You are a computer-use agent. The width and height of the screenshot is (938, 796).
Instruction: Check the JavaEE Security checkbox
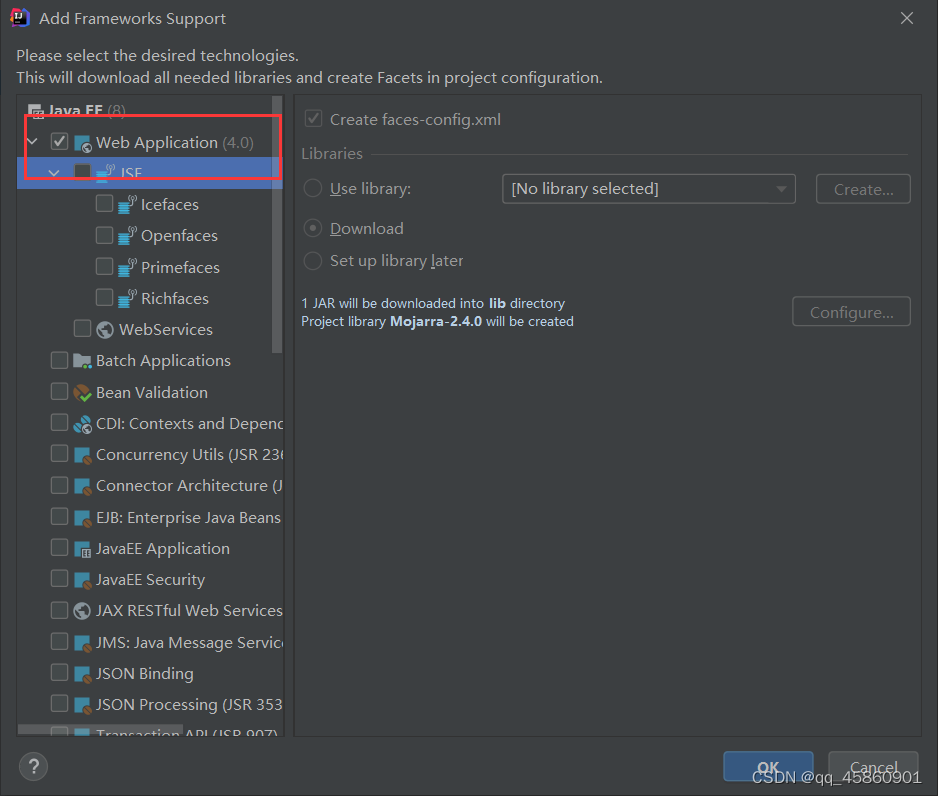pyautogui.click(x=59, y=578)
